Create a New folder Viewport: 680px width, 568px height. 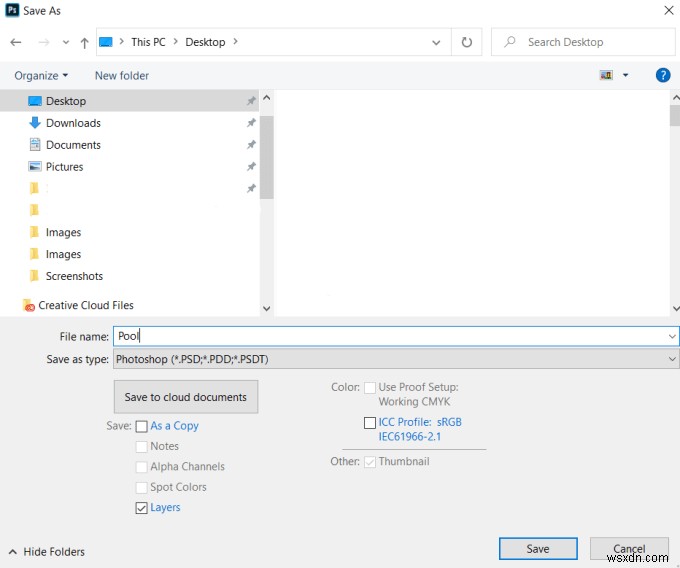click(122, 75)
